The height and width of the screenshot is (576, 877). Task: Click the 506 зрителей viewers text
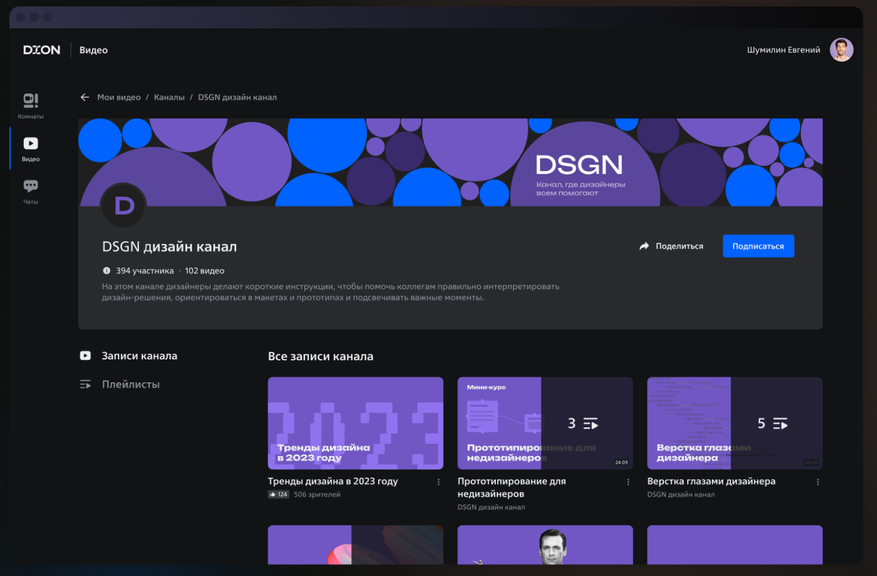[317, 494]
